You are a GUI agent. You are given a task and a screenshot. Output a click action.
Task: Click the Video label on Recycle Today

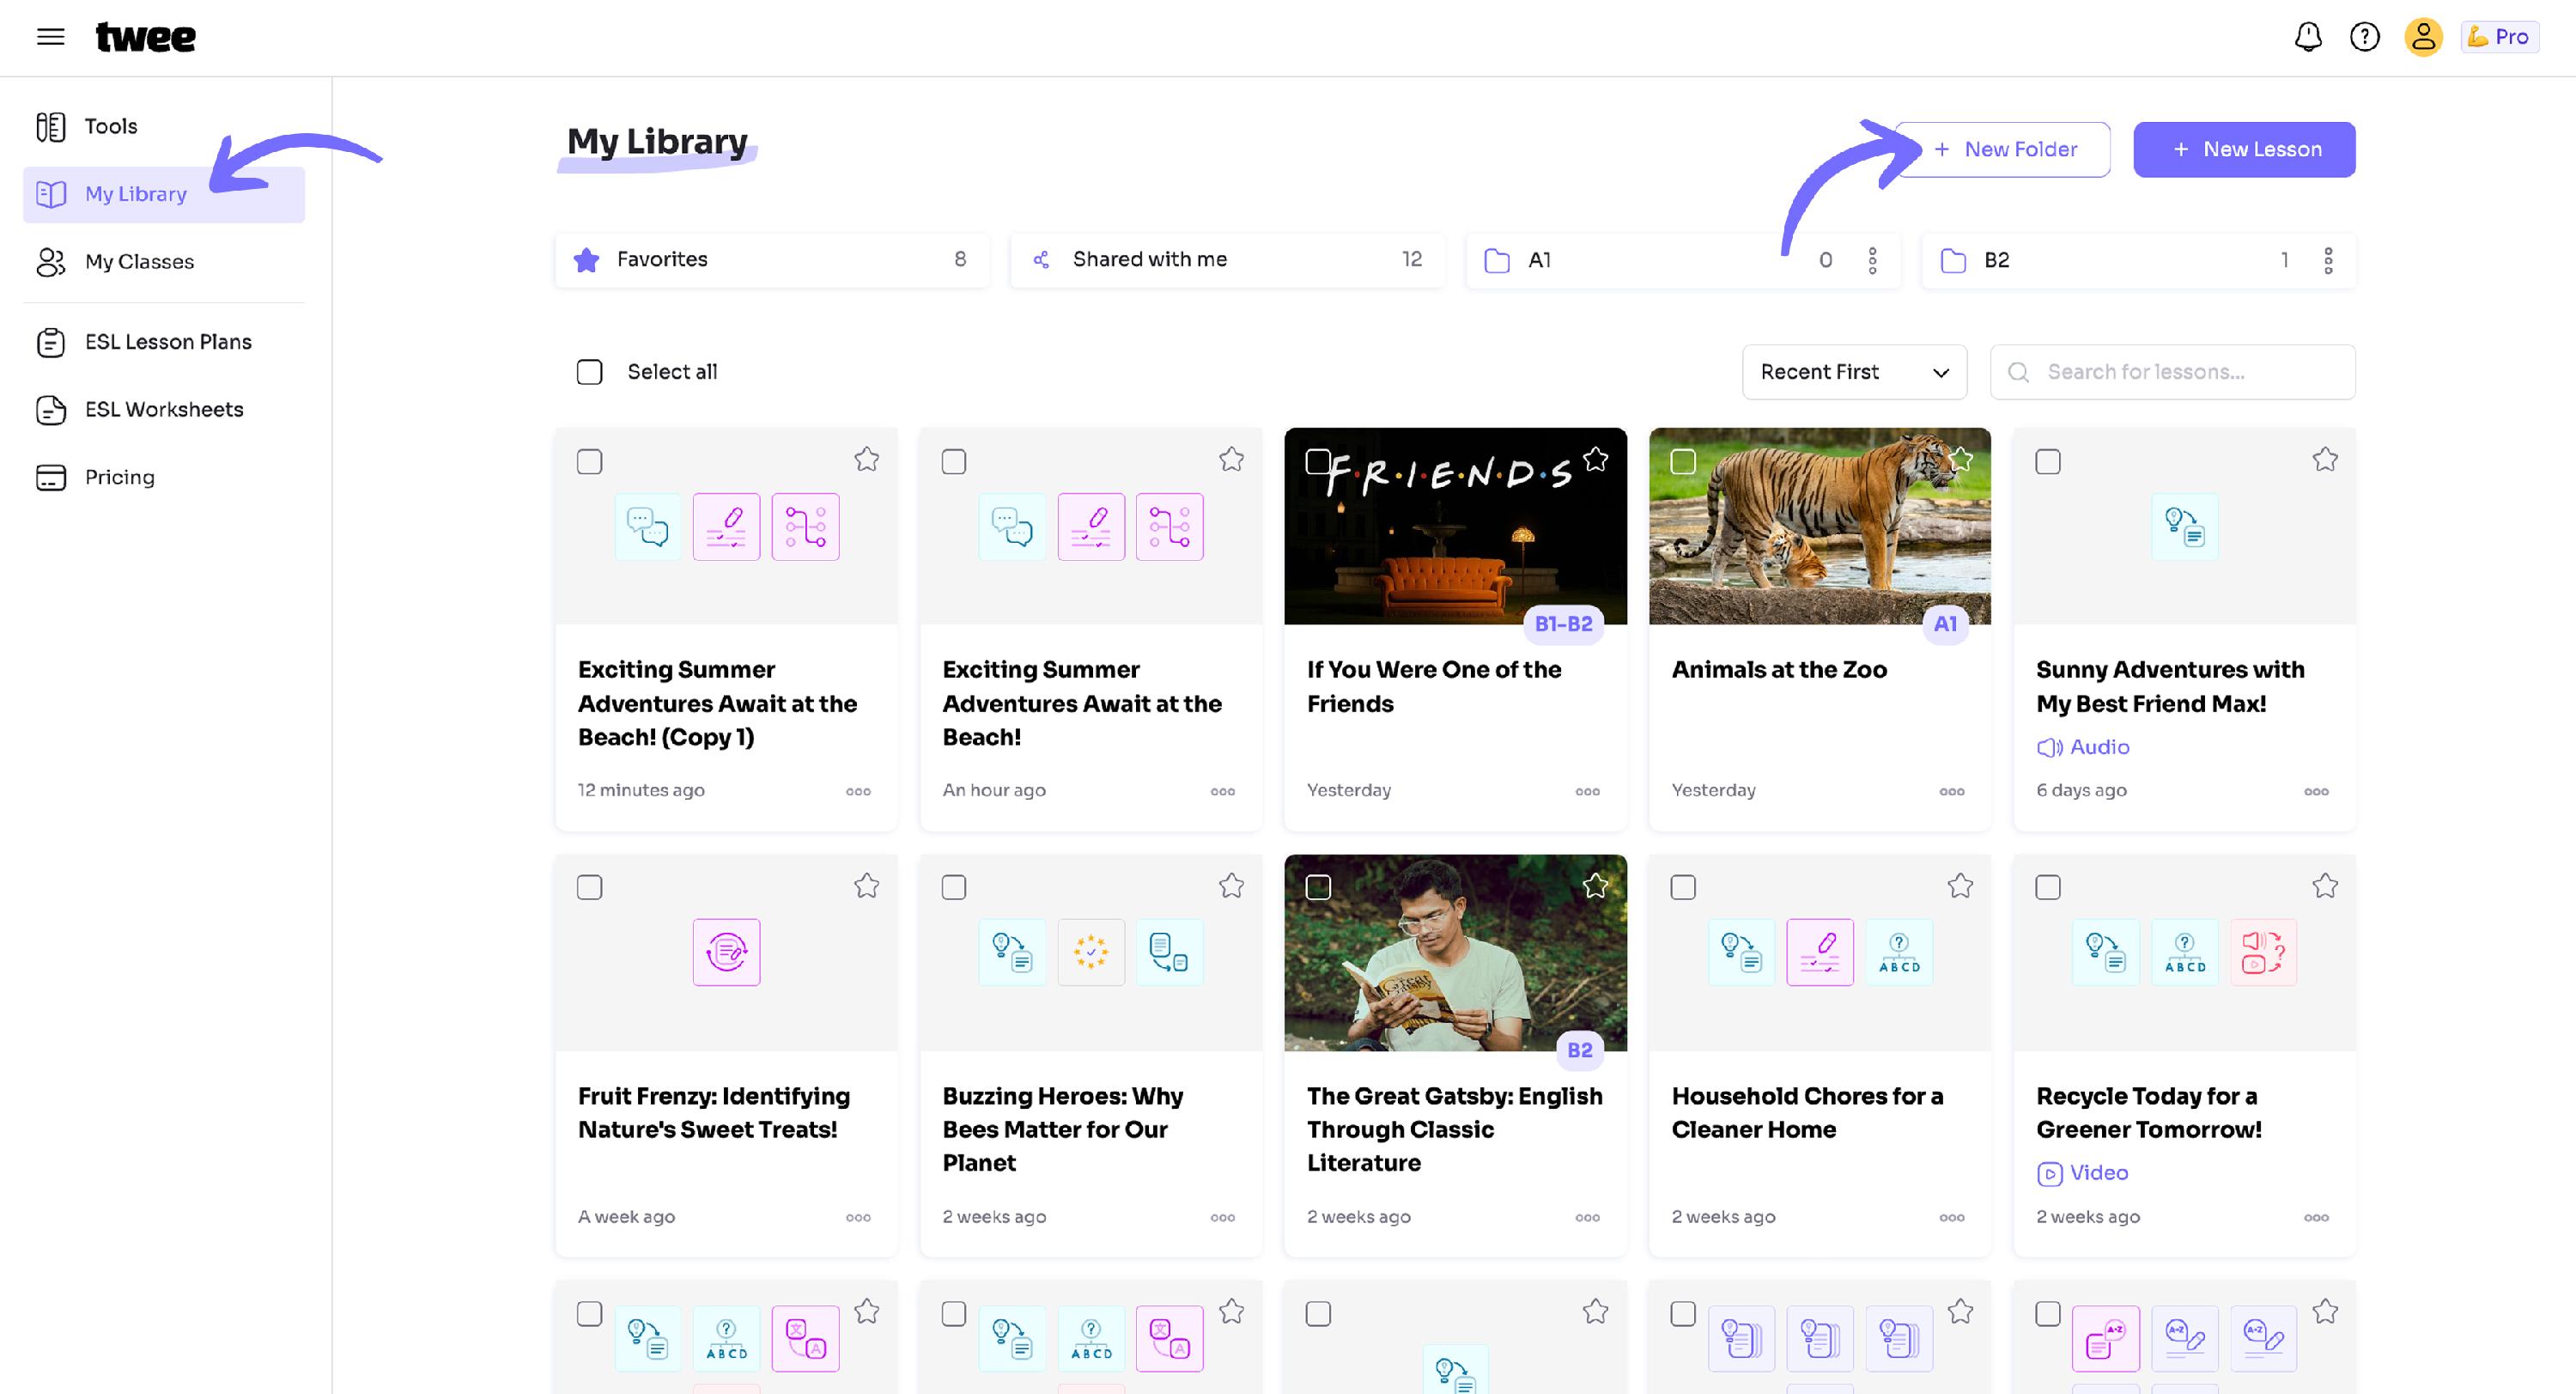coord(2082,1174)
